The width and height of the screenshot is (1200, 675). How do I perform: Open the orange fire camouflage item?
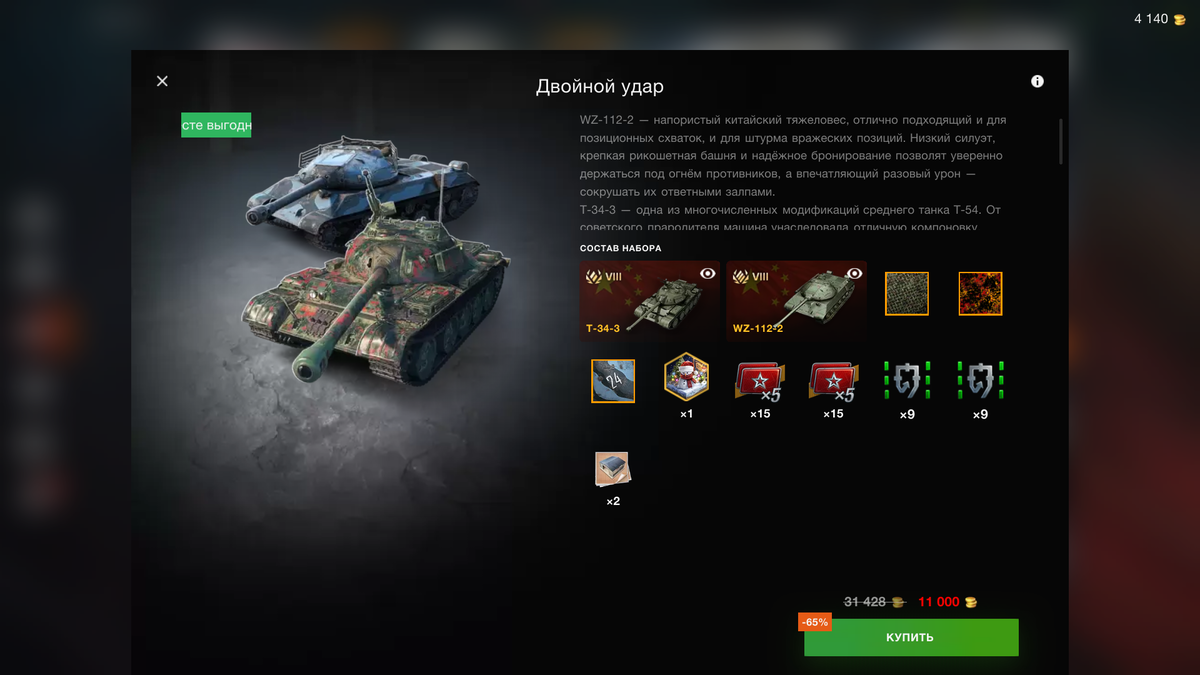coord(980,294)
